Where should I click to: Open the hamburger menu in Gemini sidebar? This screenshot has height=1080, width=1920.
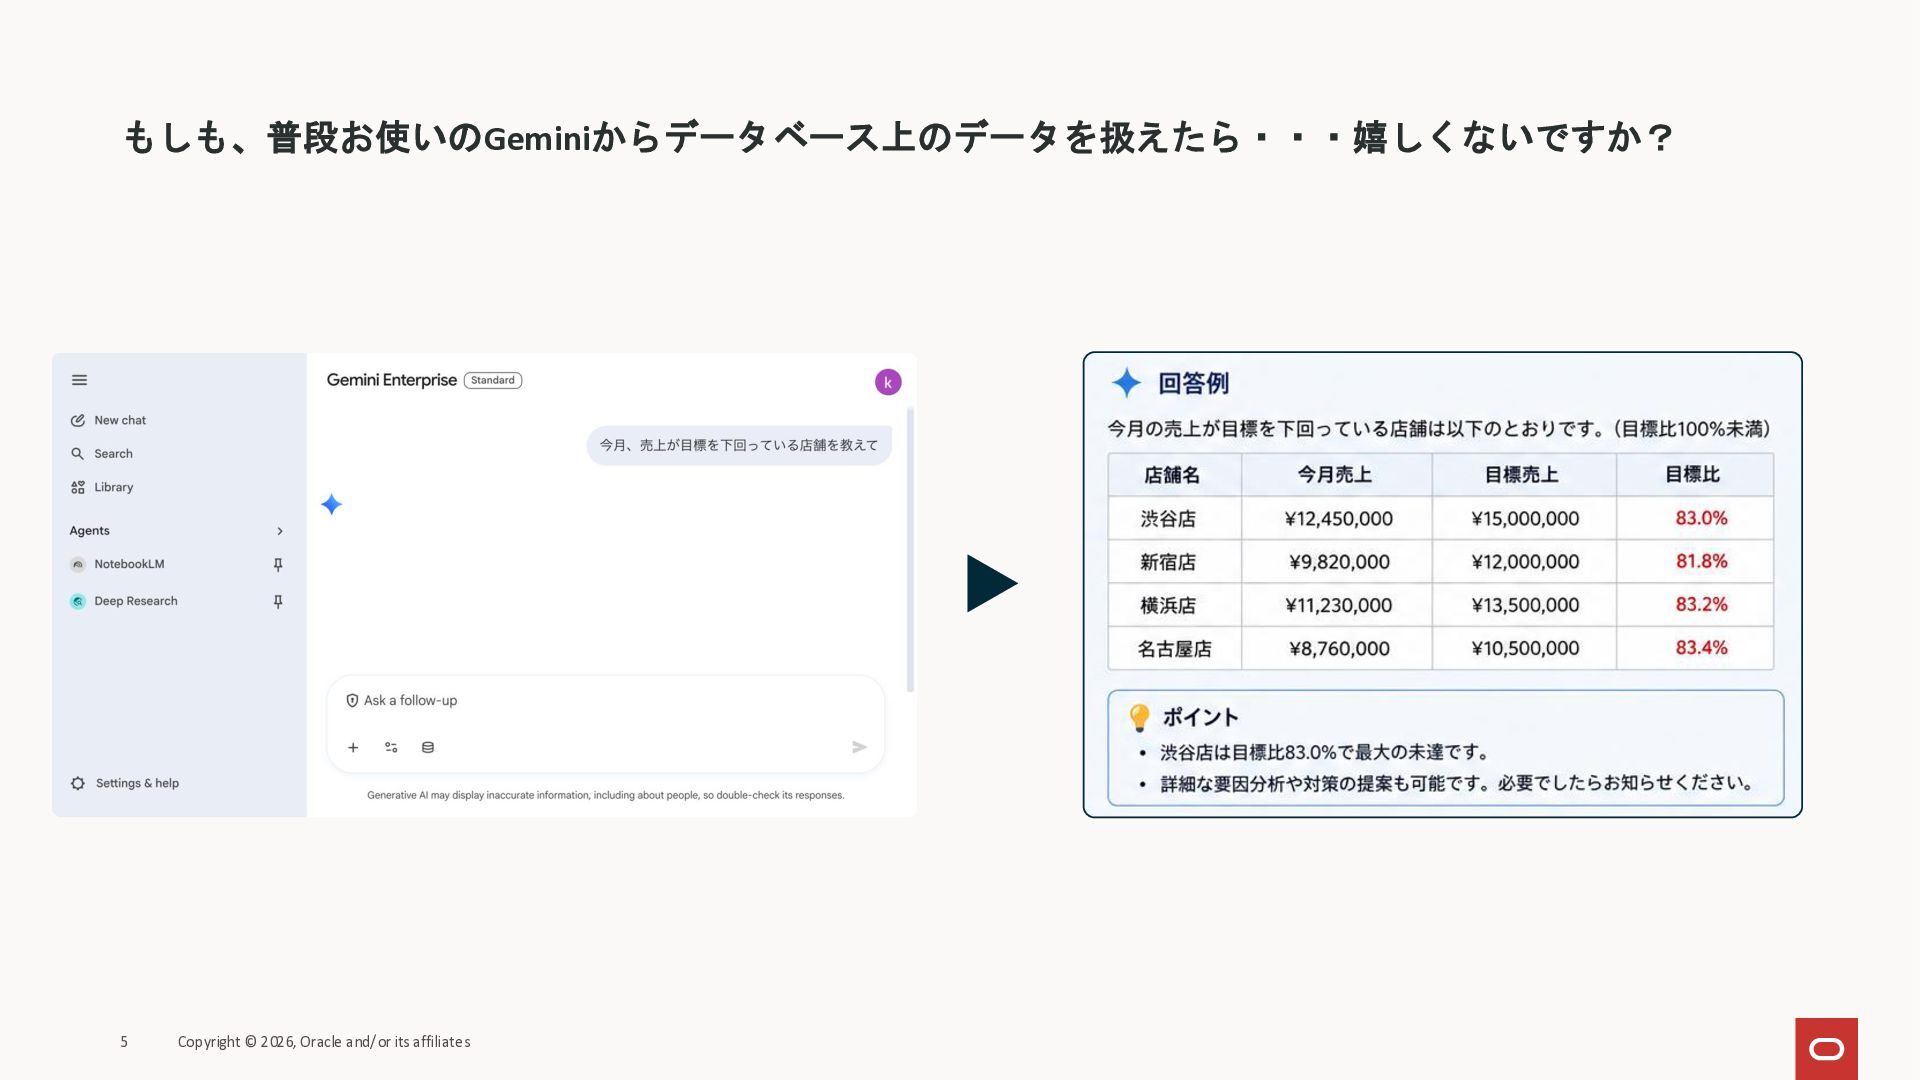tap(79, 380)
